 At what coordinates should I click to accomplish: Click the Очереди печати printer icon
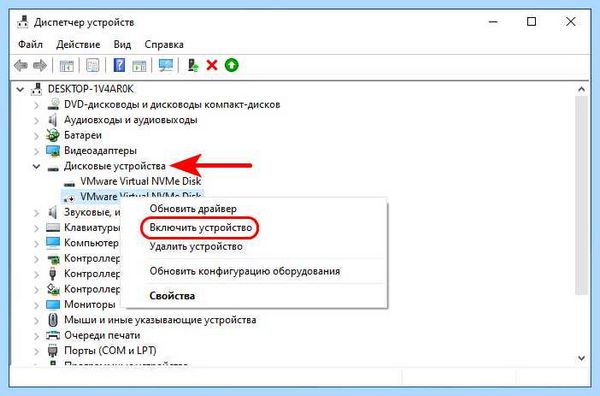[x=53, y=335]
